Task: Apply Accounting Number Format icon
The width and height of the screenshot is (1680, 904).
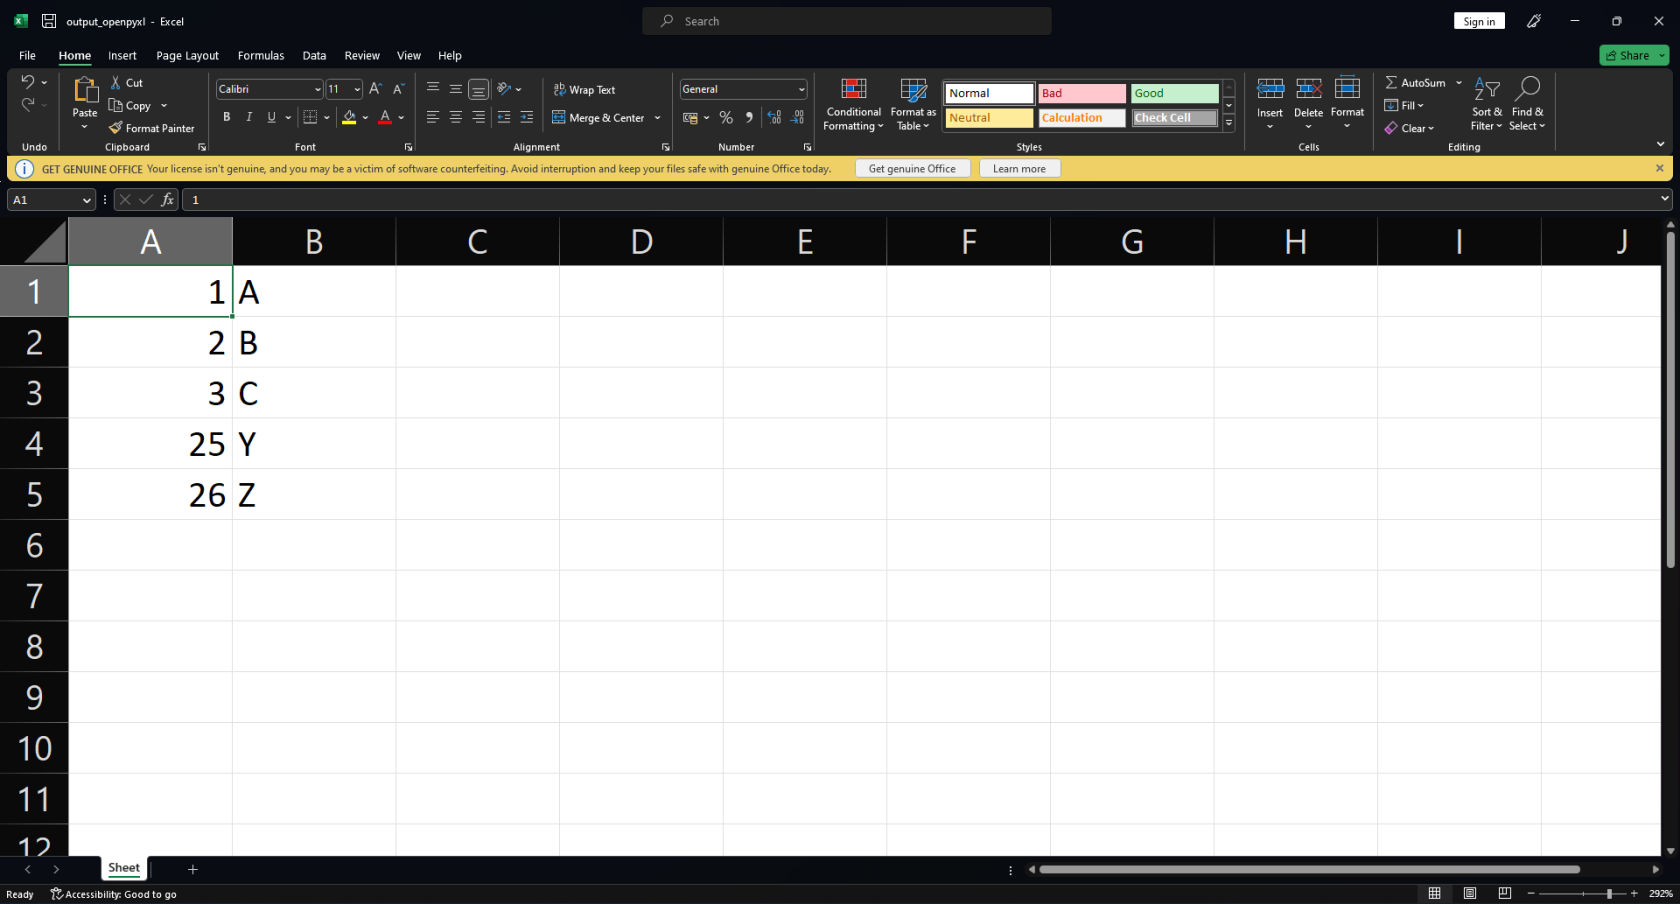Action: [690, 117]
